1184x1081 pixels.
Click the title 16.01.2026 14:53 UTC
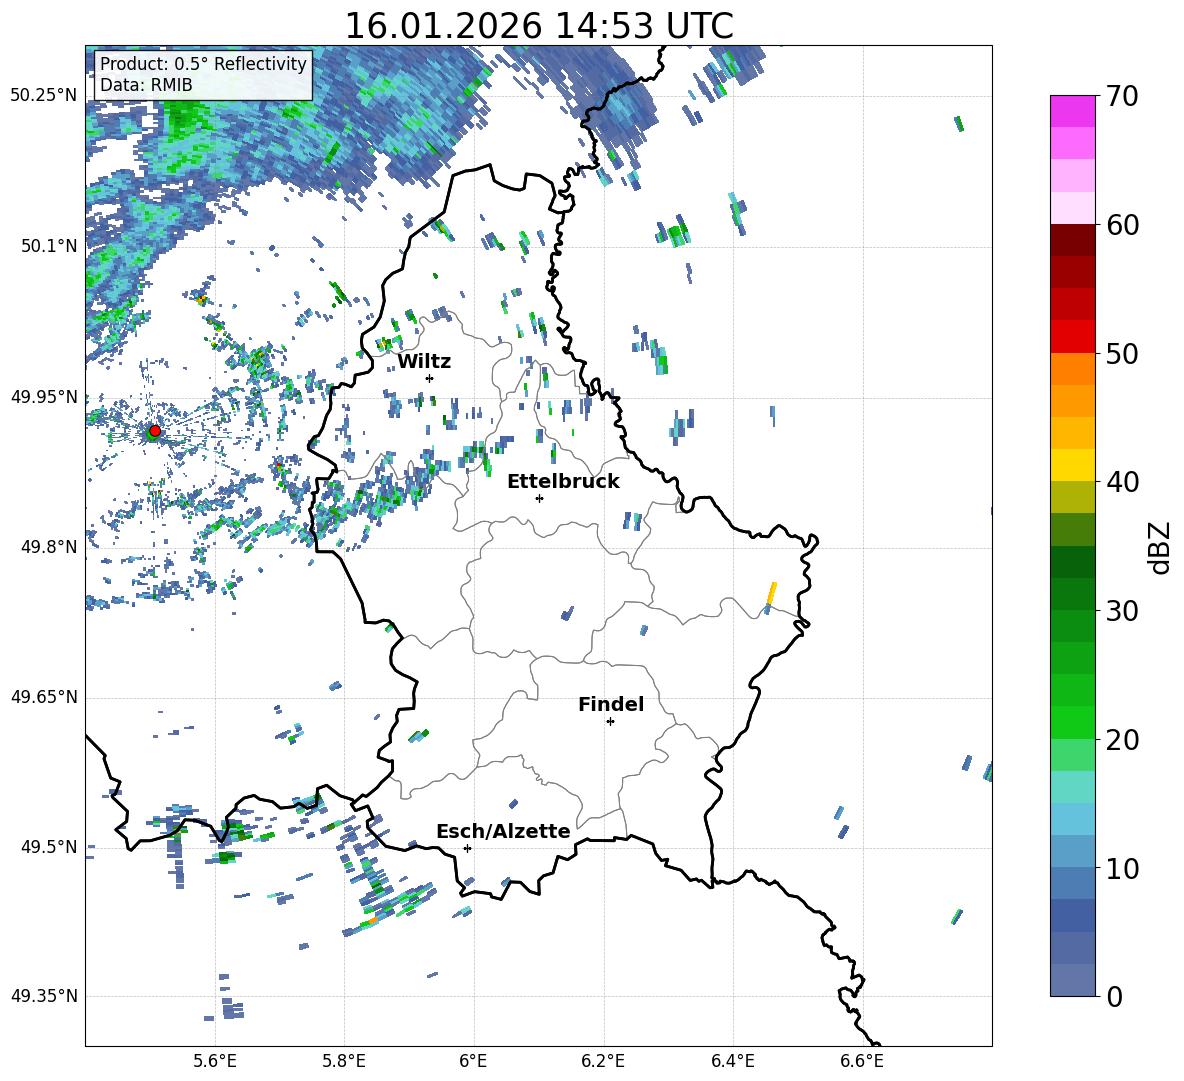point(539,26)
